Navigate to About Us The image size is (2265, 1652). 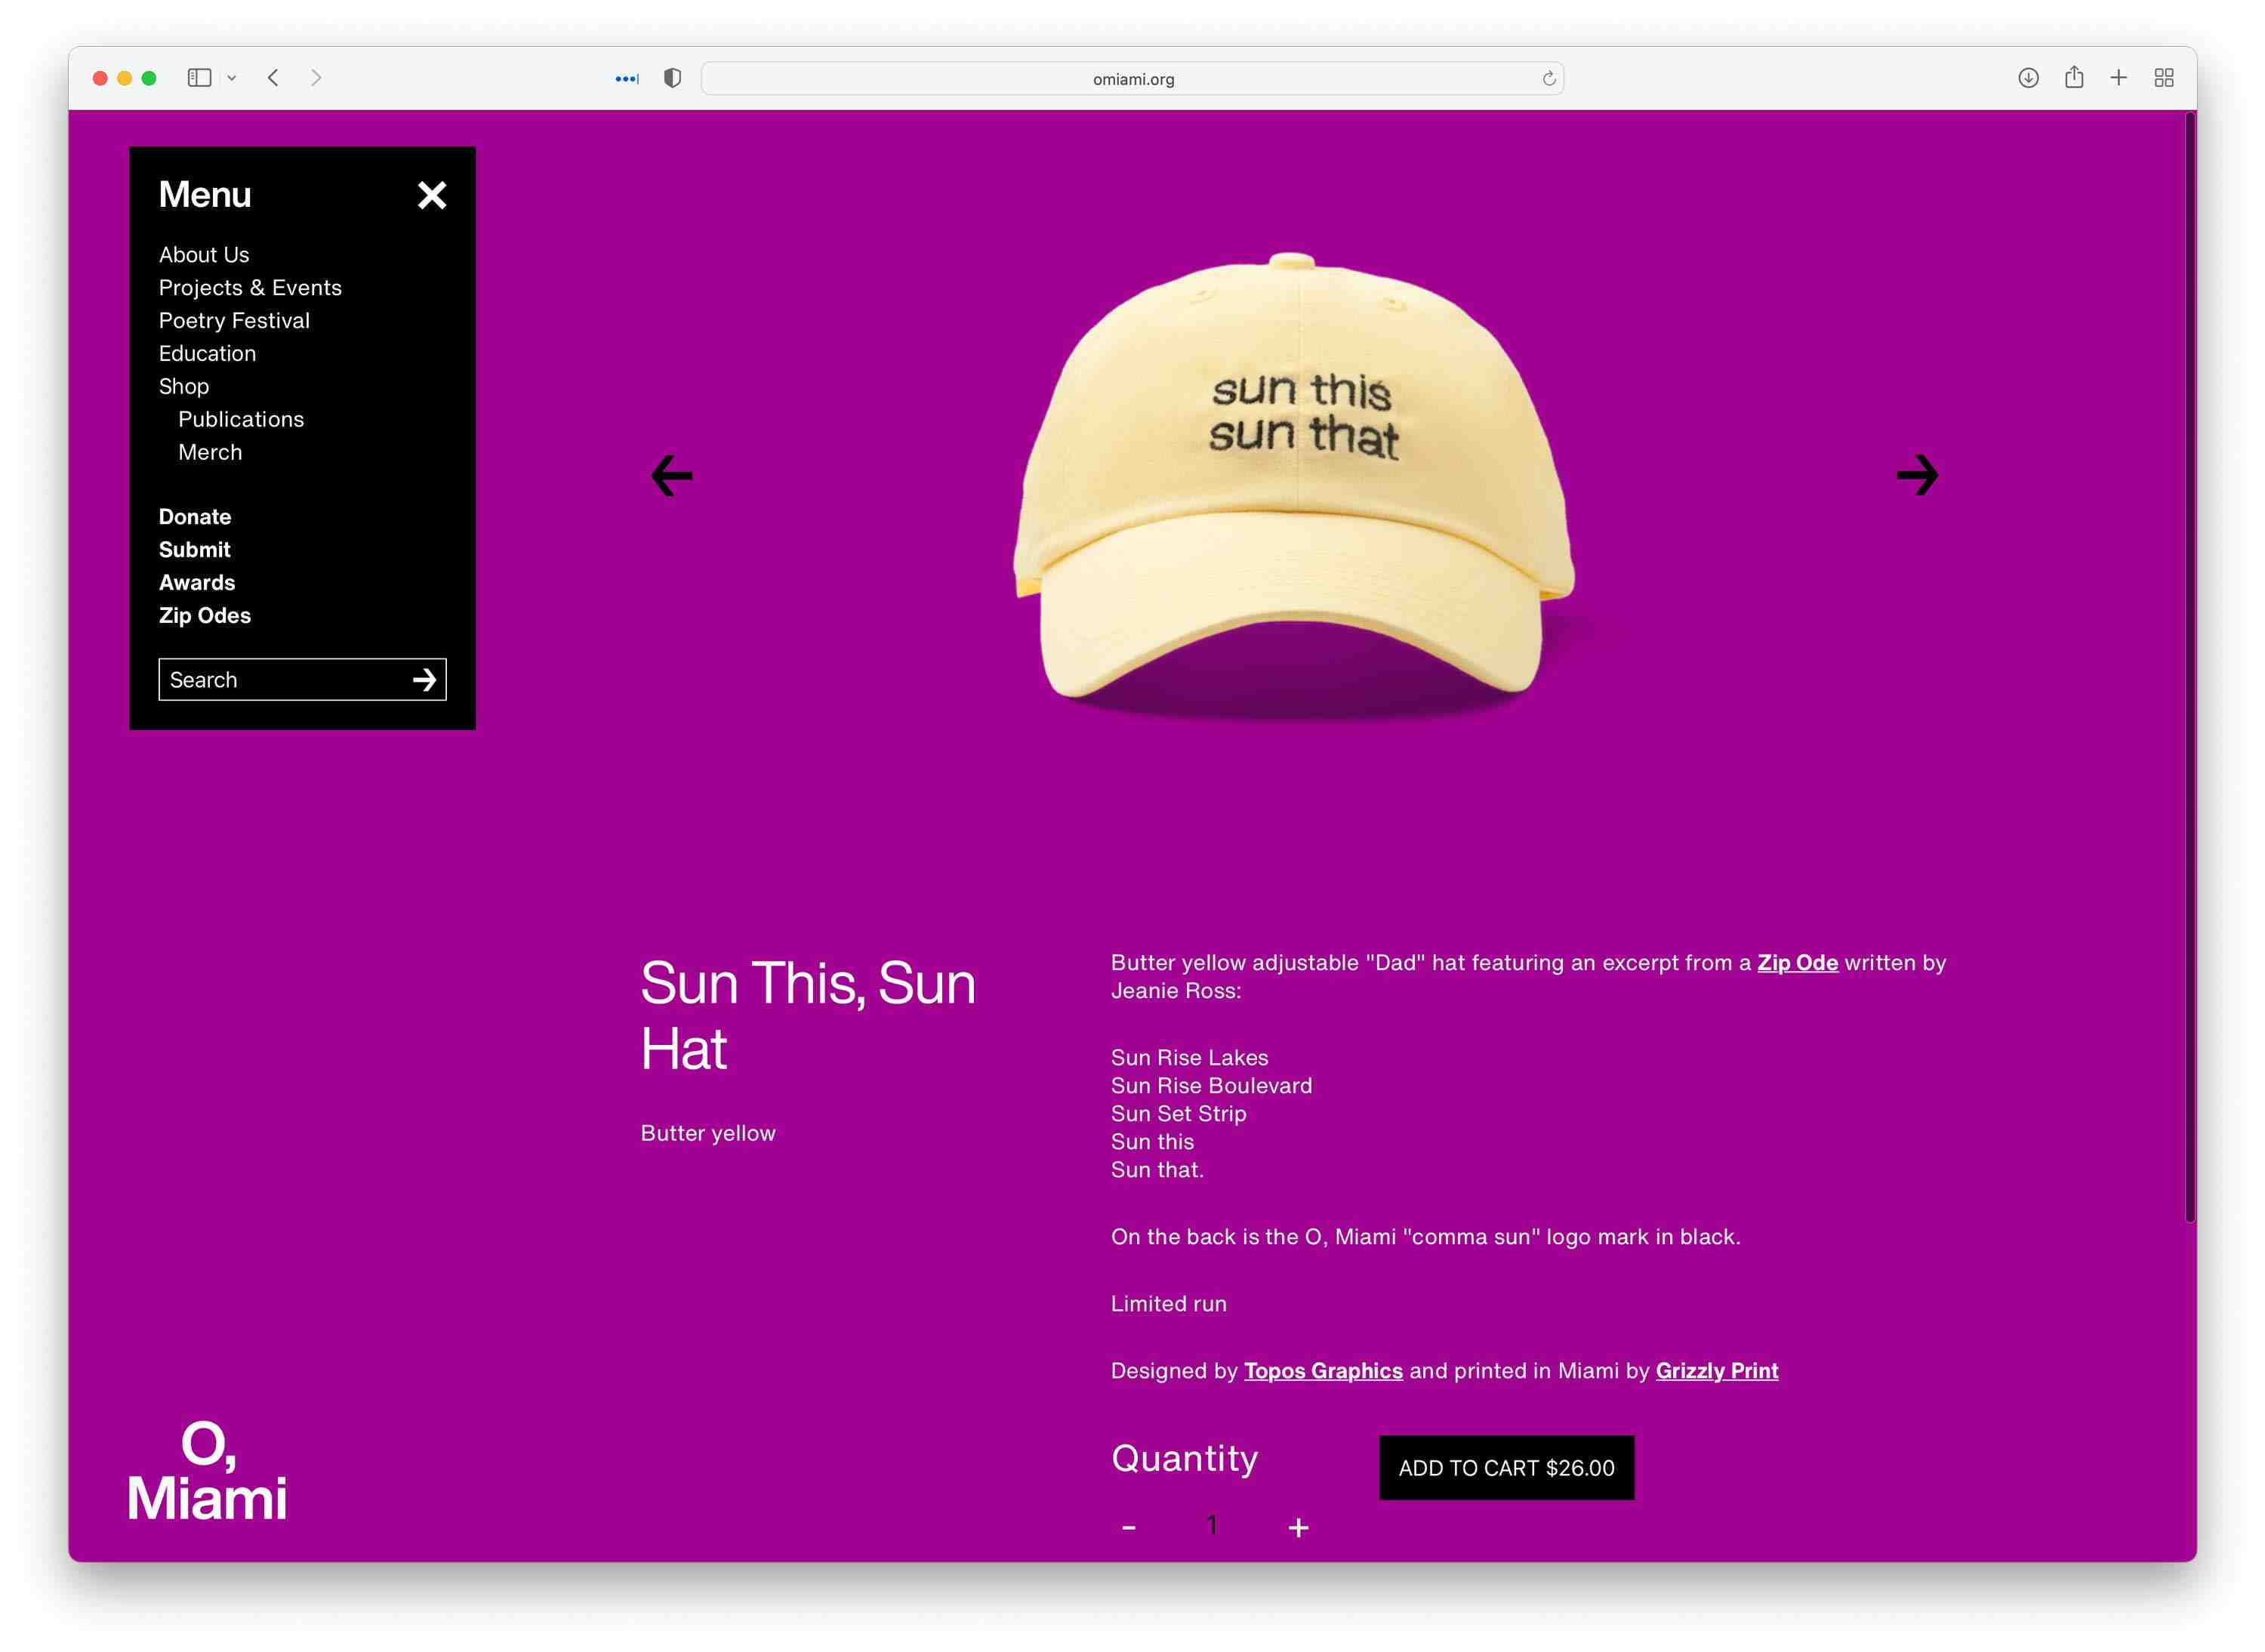coord(204,254)
